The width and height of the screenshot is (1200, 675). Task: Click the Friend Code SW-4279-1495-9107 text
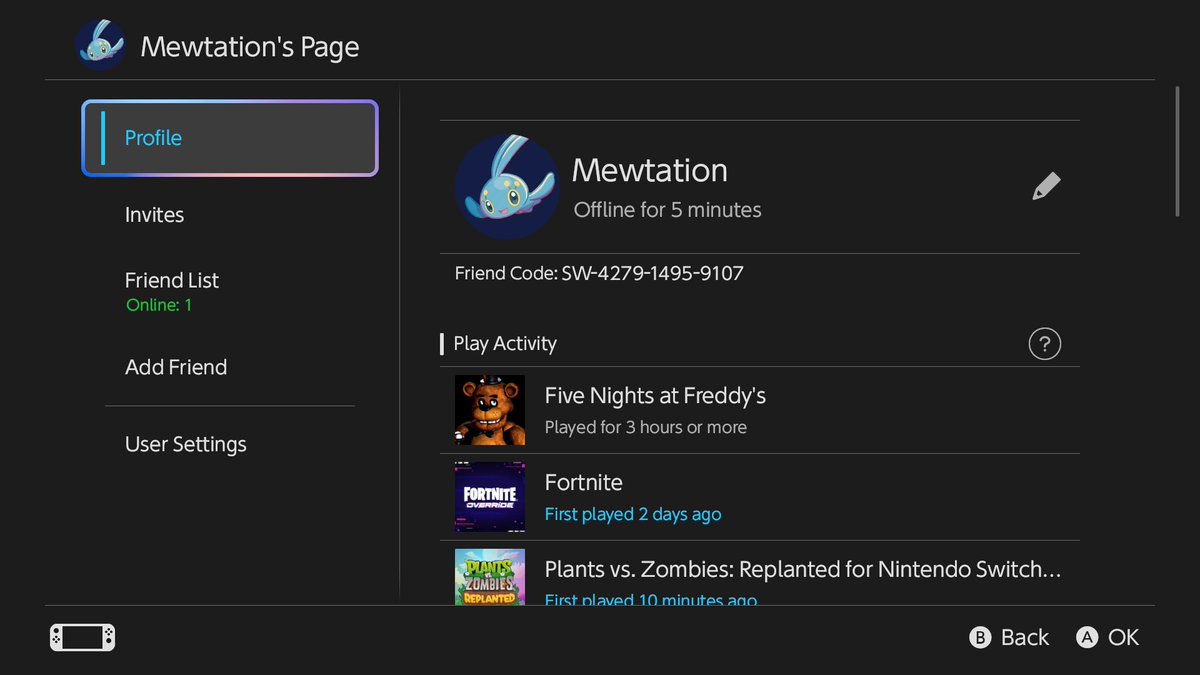pos(599,273)
